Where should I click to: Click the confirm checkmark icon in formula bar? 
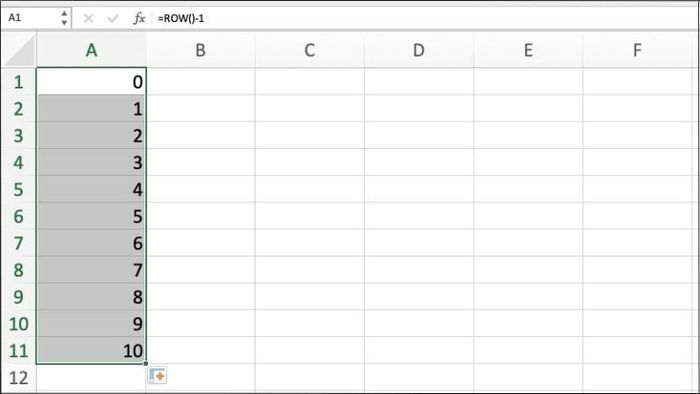click(113, 18)
